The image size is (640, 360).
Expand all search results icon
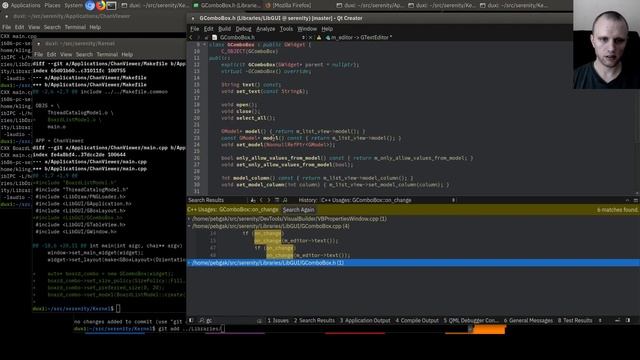click(x=277, y=200)
